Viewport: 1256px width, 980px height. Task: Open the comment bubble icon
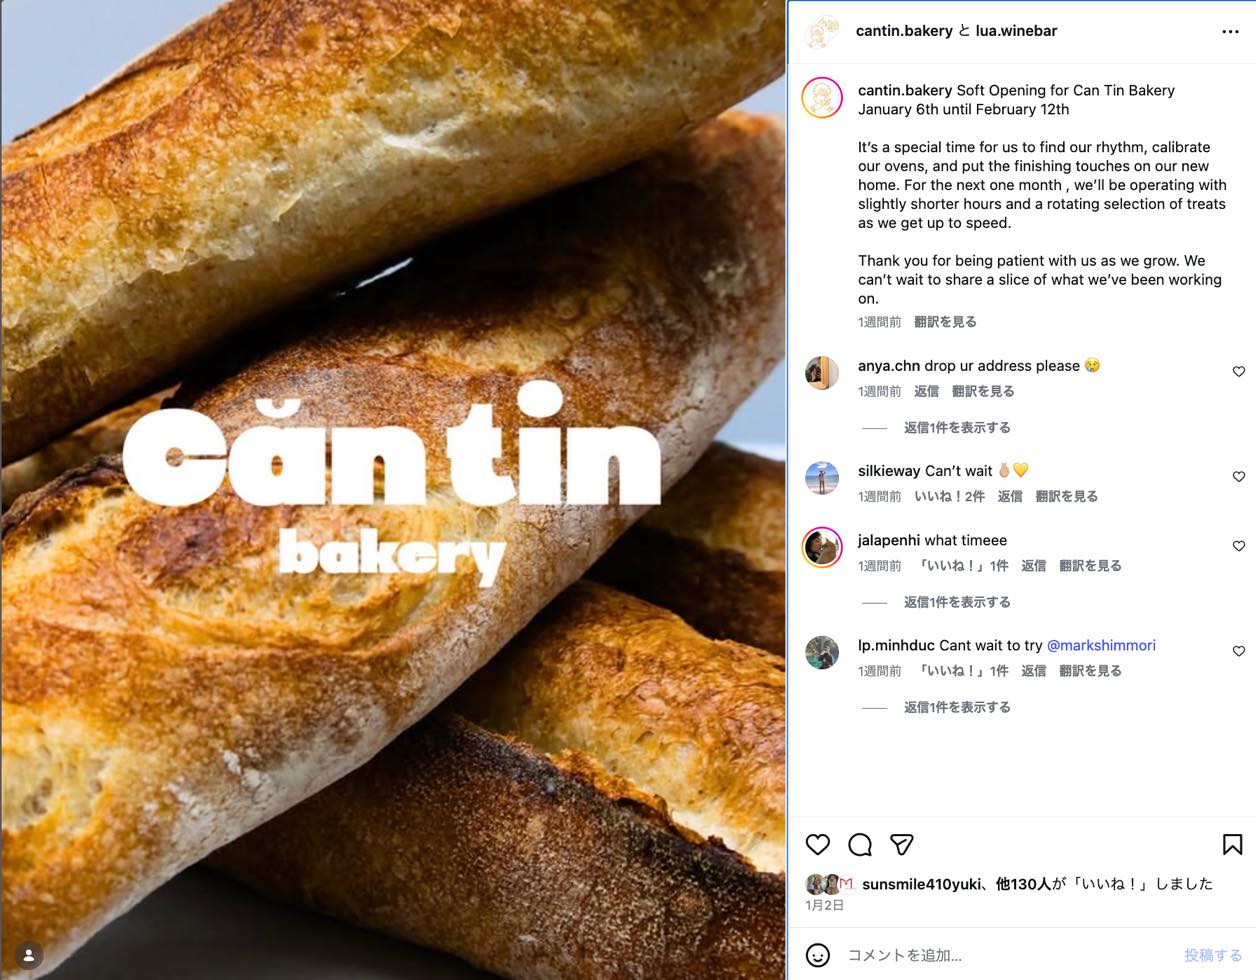(860, 845)
